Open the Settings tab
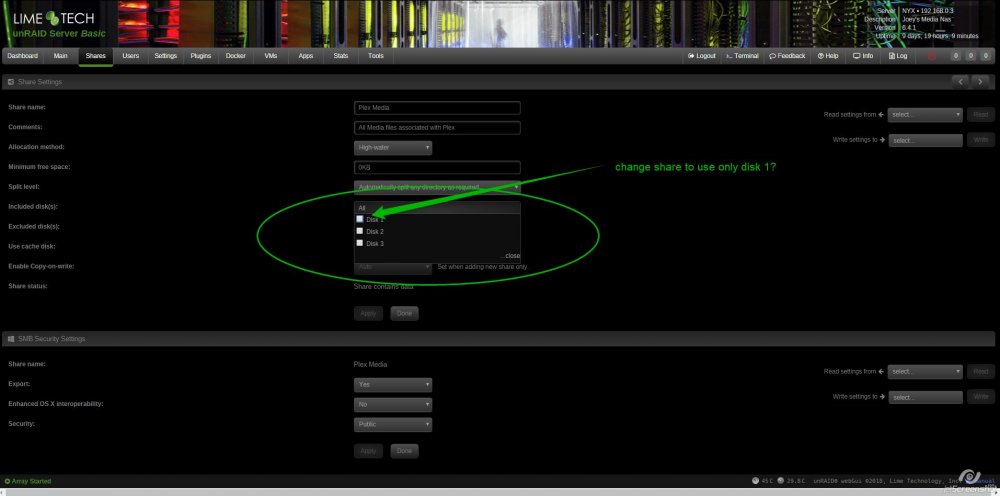1000x496 pixels. click(x=166, y=56)
